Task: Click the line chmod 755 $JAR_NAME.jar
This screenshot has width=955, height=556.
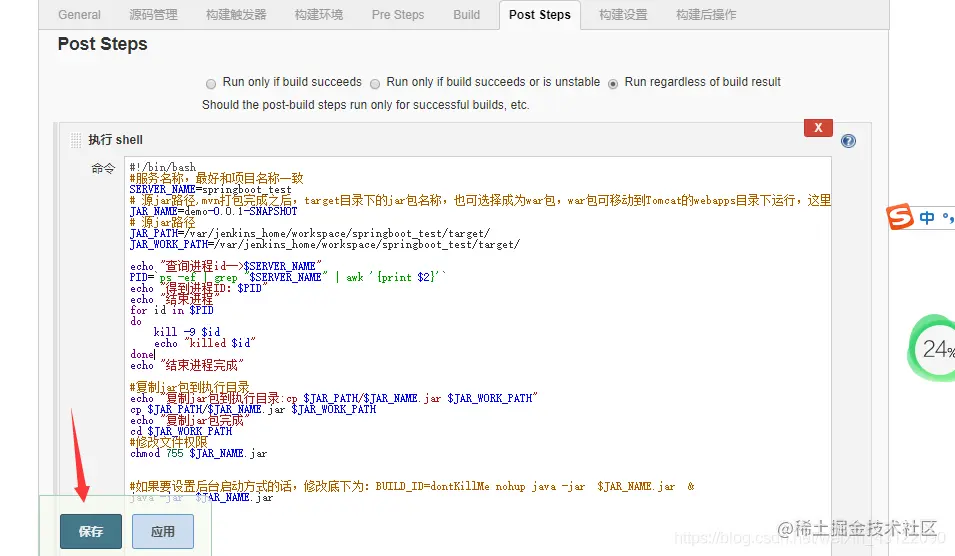Action: 199,453
